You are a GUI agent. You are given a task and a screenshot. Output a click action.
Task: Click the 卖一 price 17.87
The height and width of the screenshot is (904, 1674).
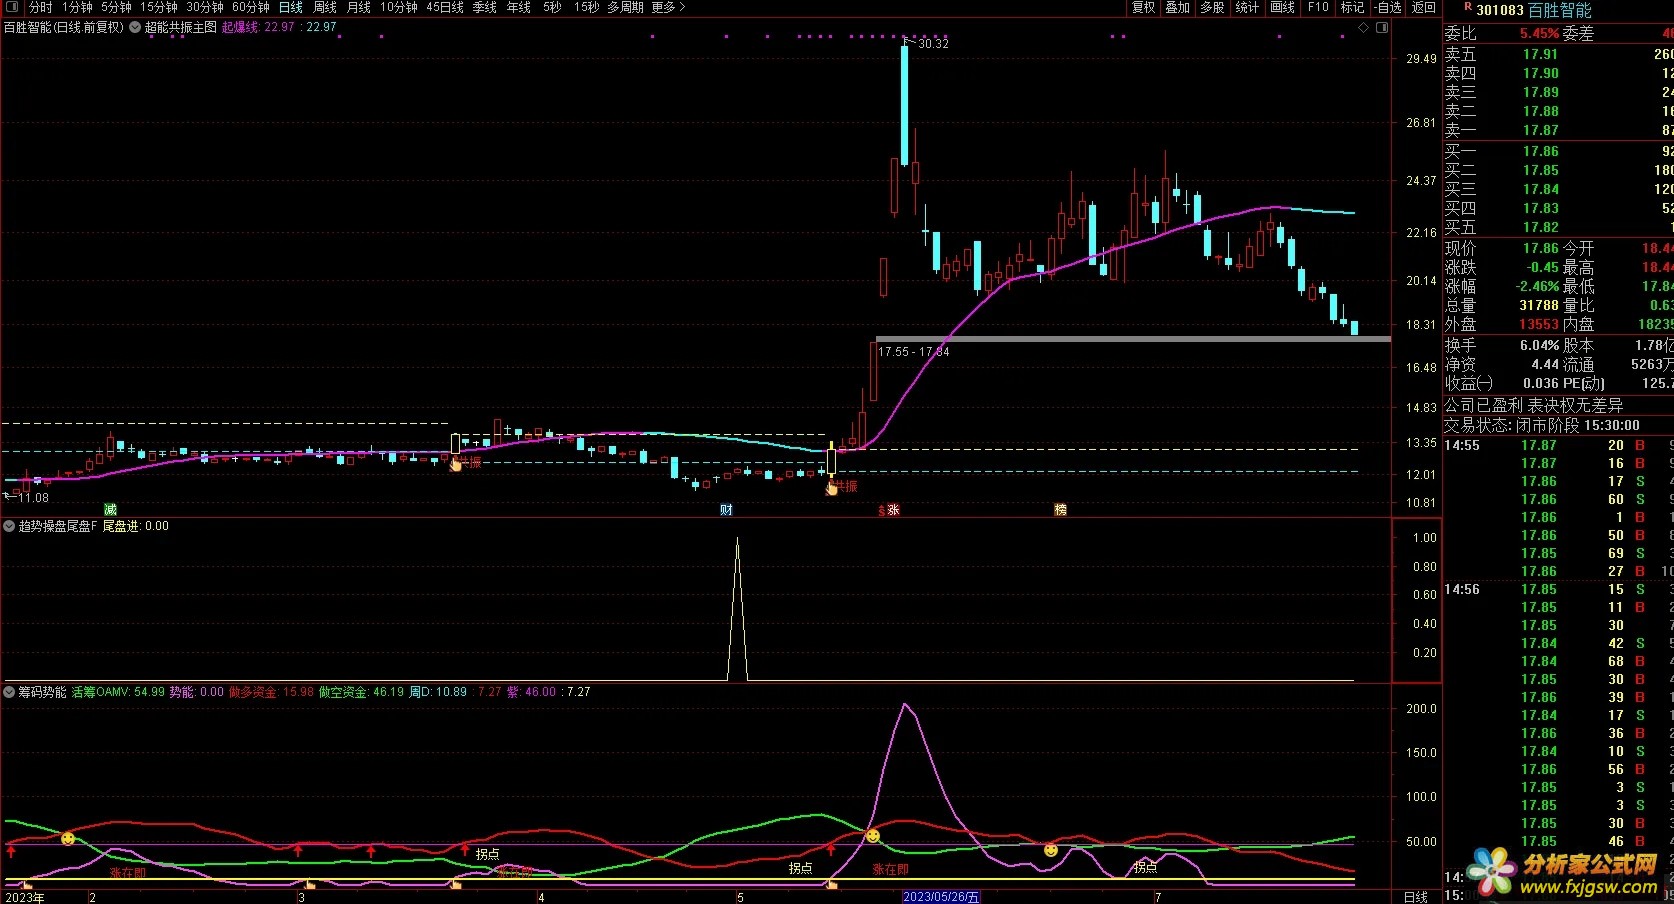click(x=1540, y=131)
